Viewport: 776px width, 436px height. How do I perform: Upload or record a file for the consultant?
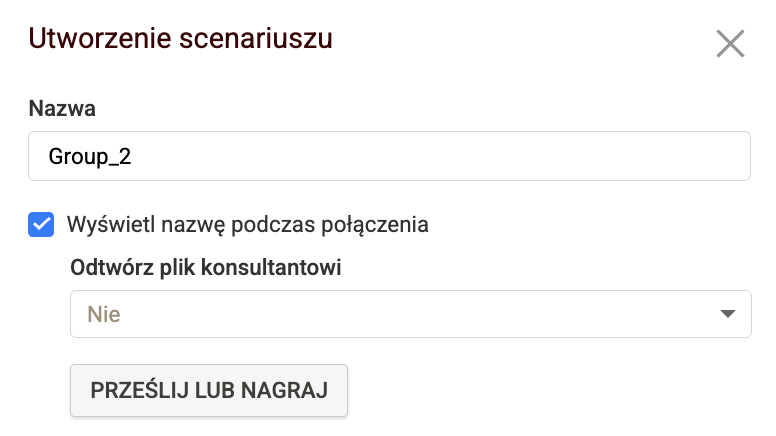[209, 390]
